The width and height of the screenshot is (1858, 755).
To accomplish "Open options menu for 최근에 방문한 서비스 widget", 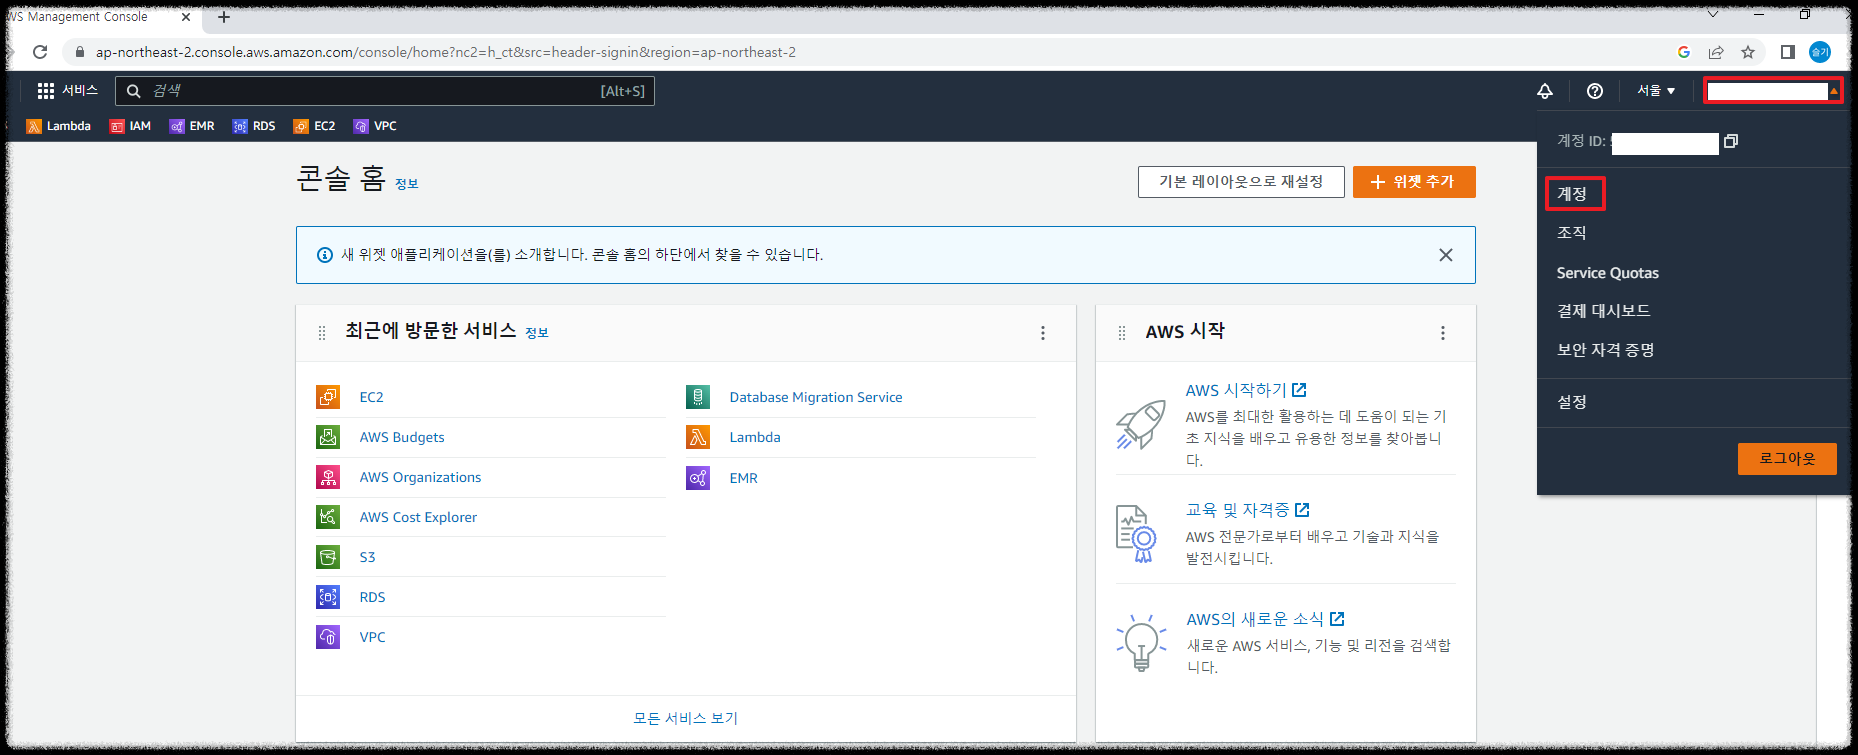I will click(x=1043, y=333).
